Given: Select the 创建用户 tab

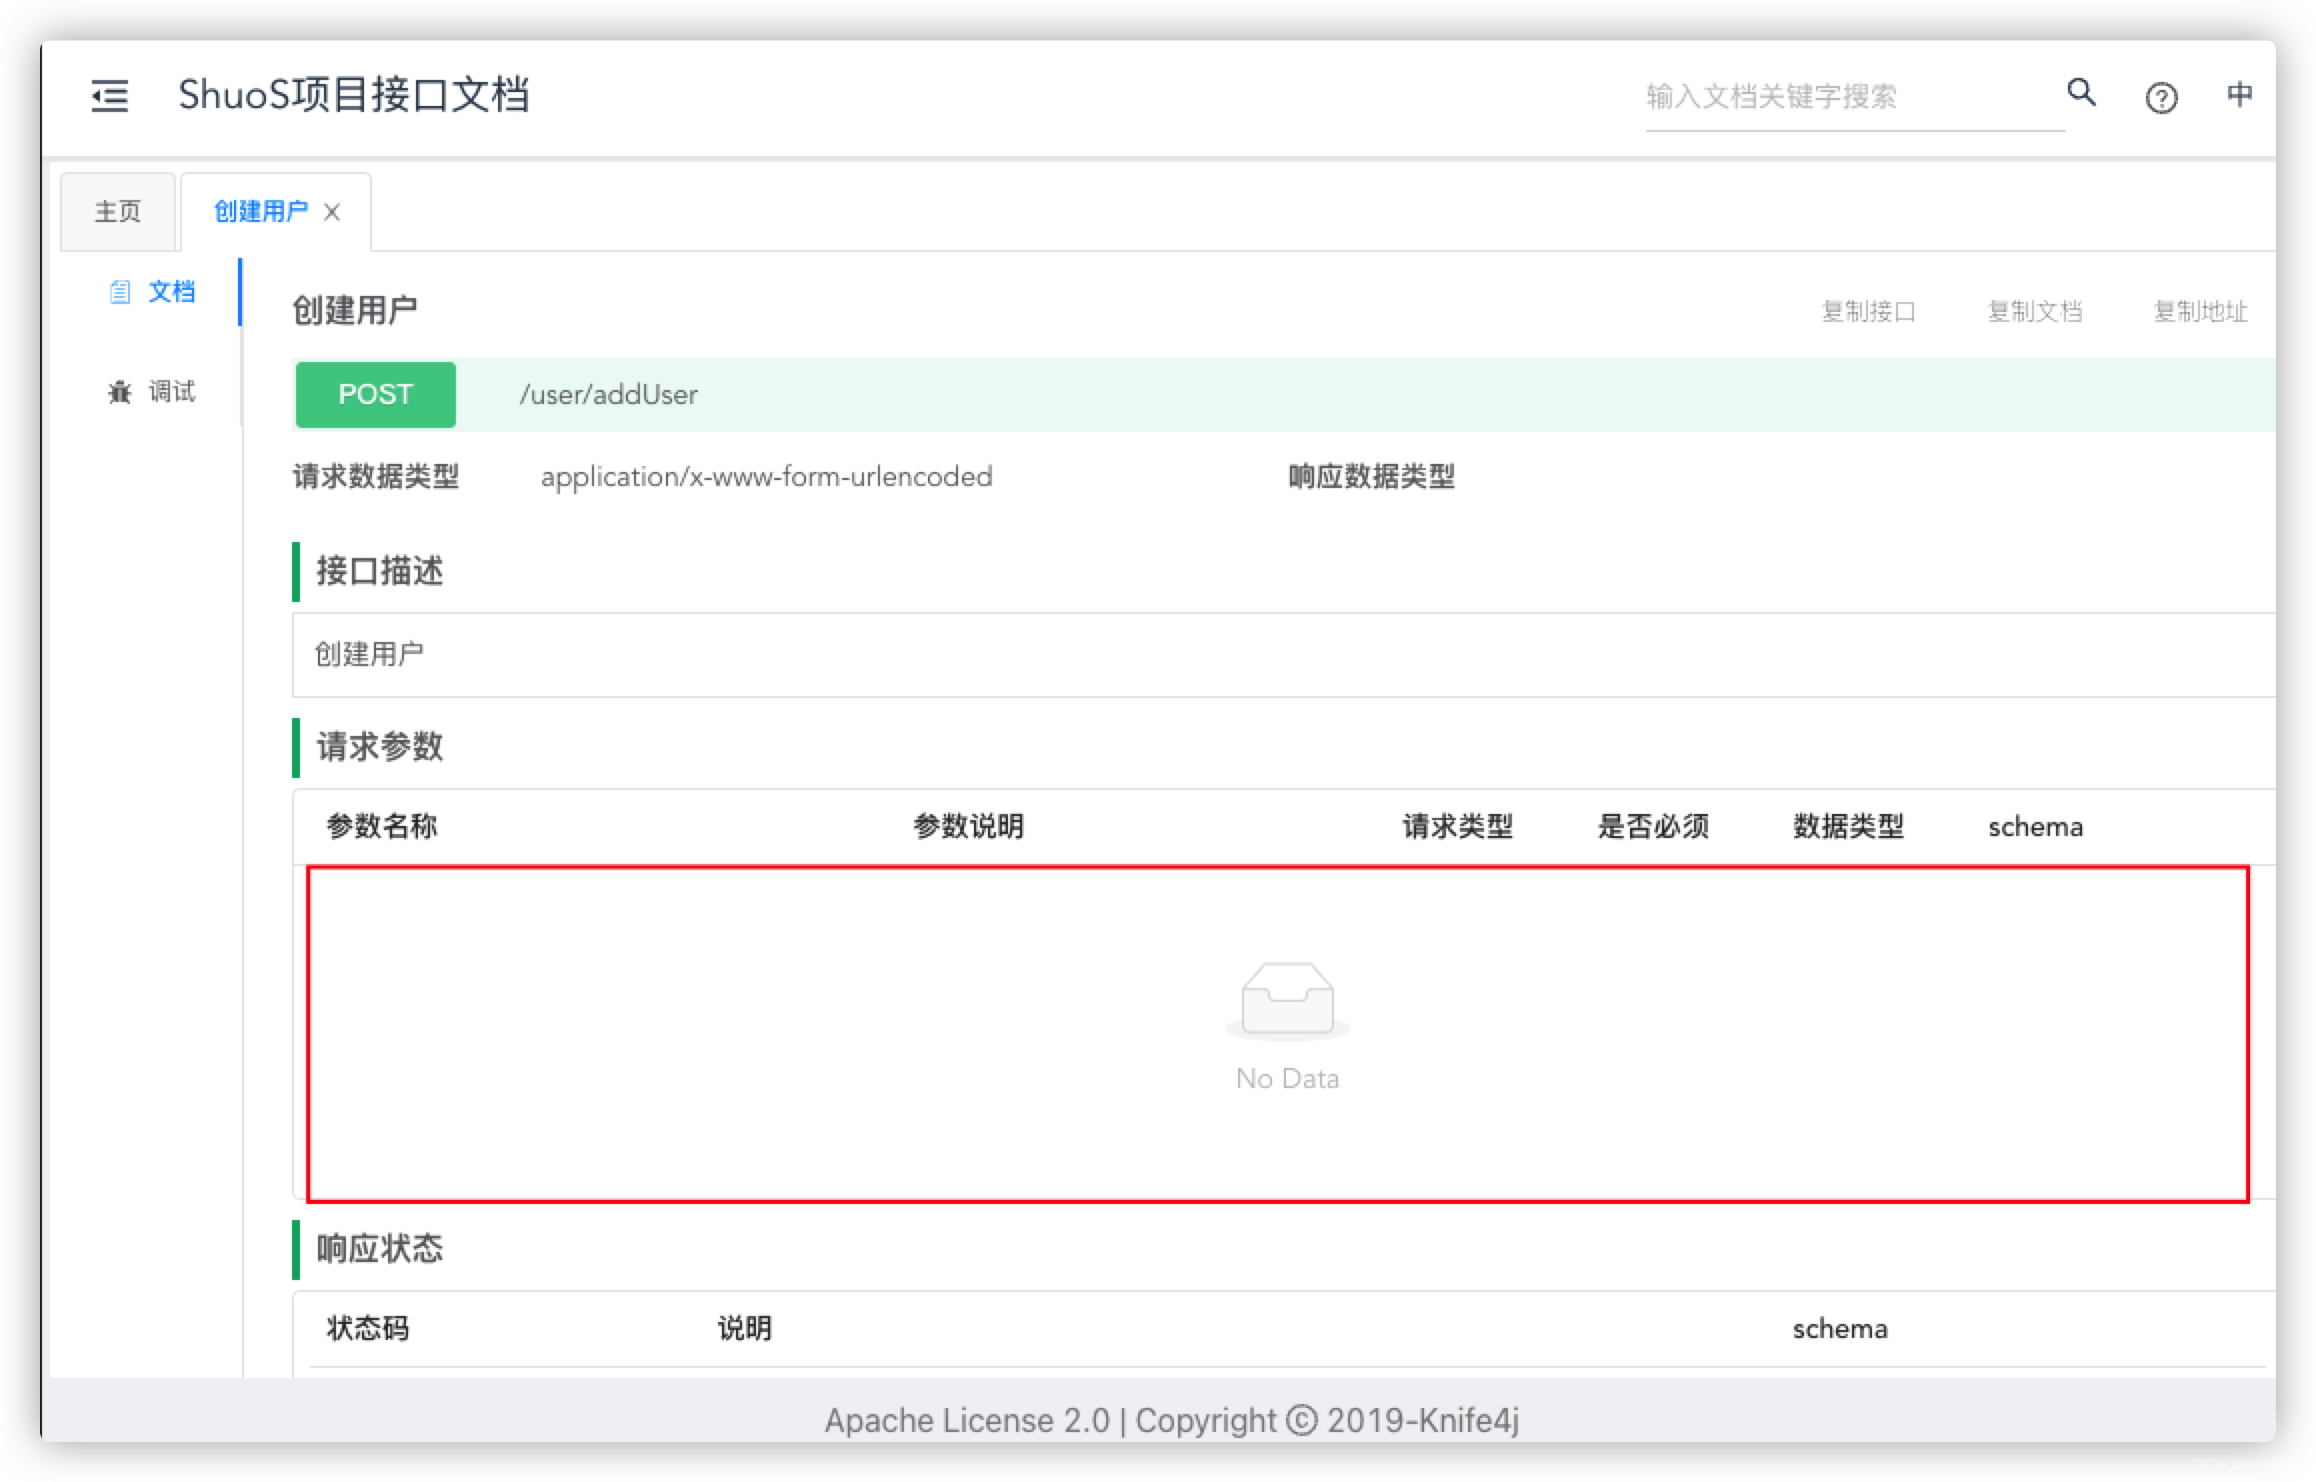Looking at the screenshot, I should tap(260, 212).
